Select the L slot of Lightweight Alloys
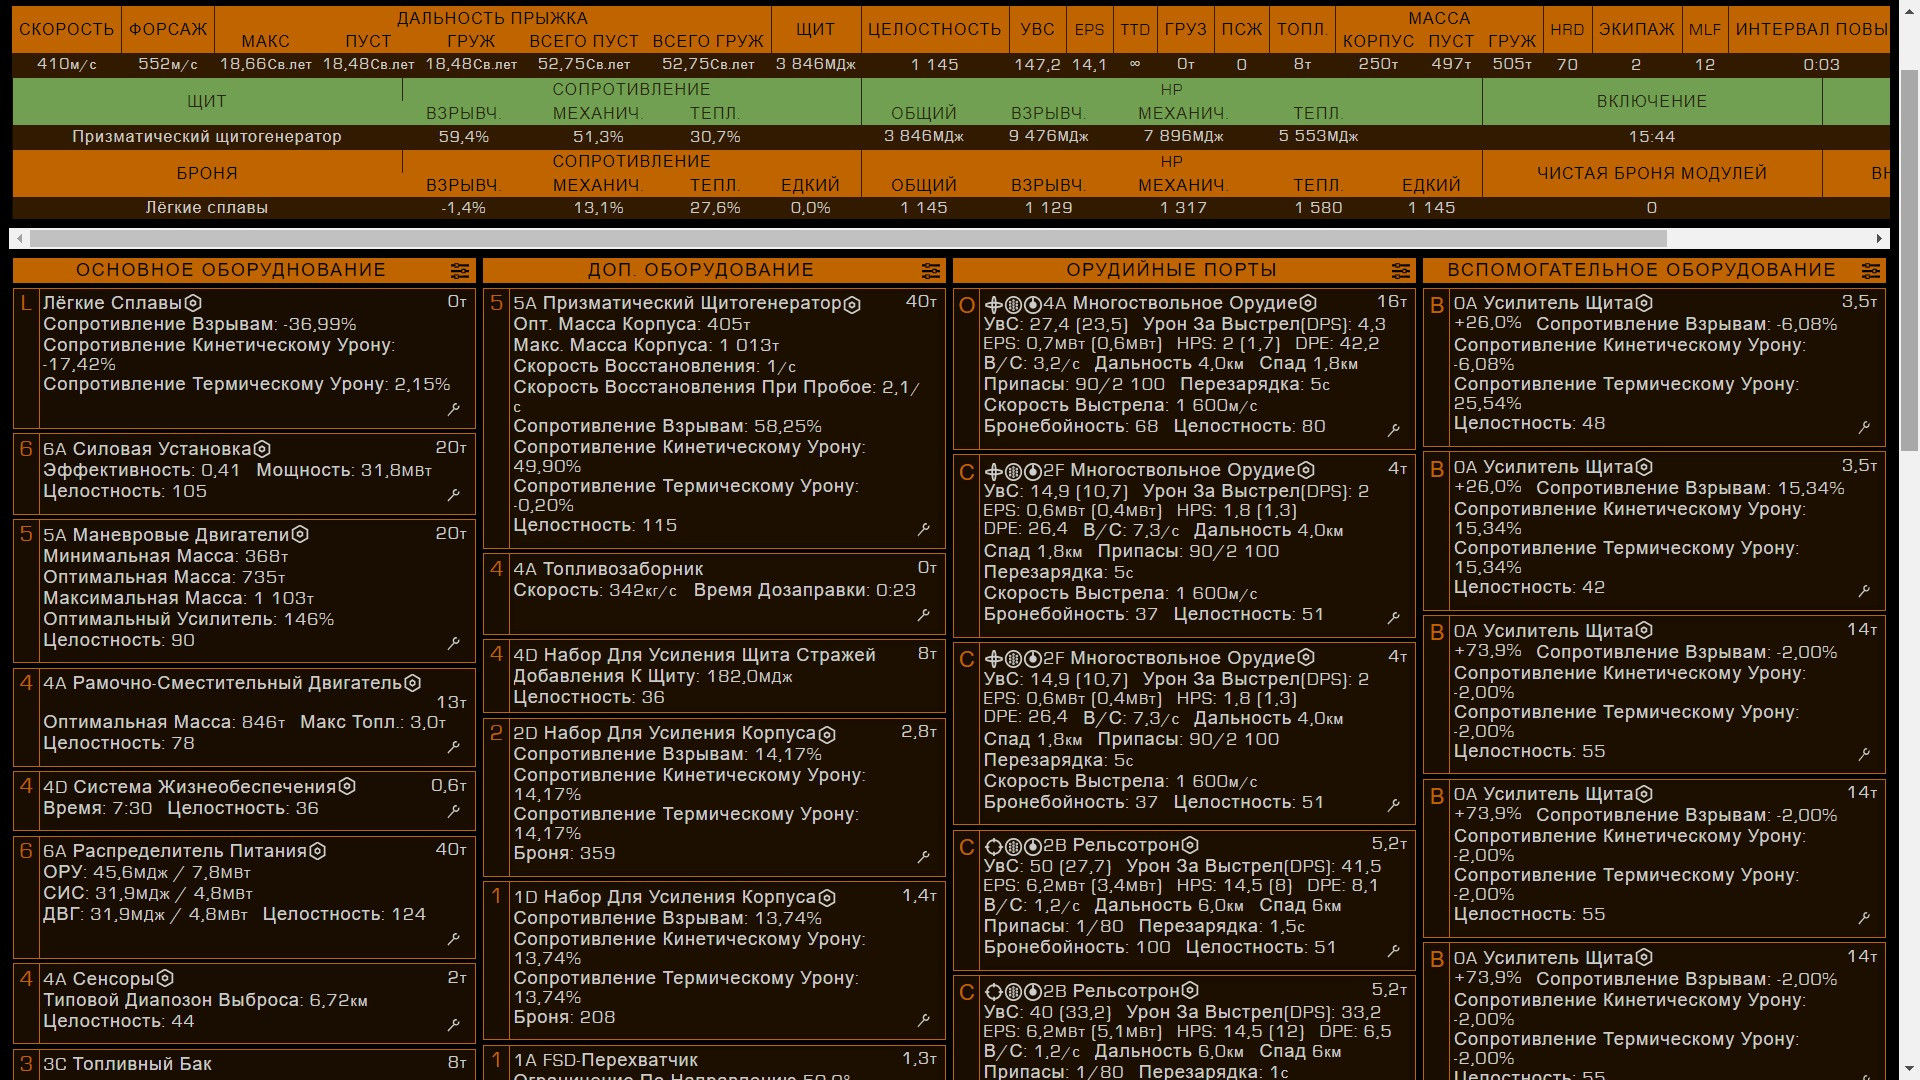Viewport: 1920px width, 1080px height. coord(26,304)
